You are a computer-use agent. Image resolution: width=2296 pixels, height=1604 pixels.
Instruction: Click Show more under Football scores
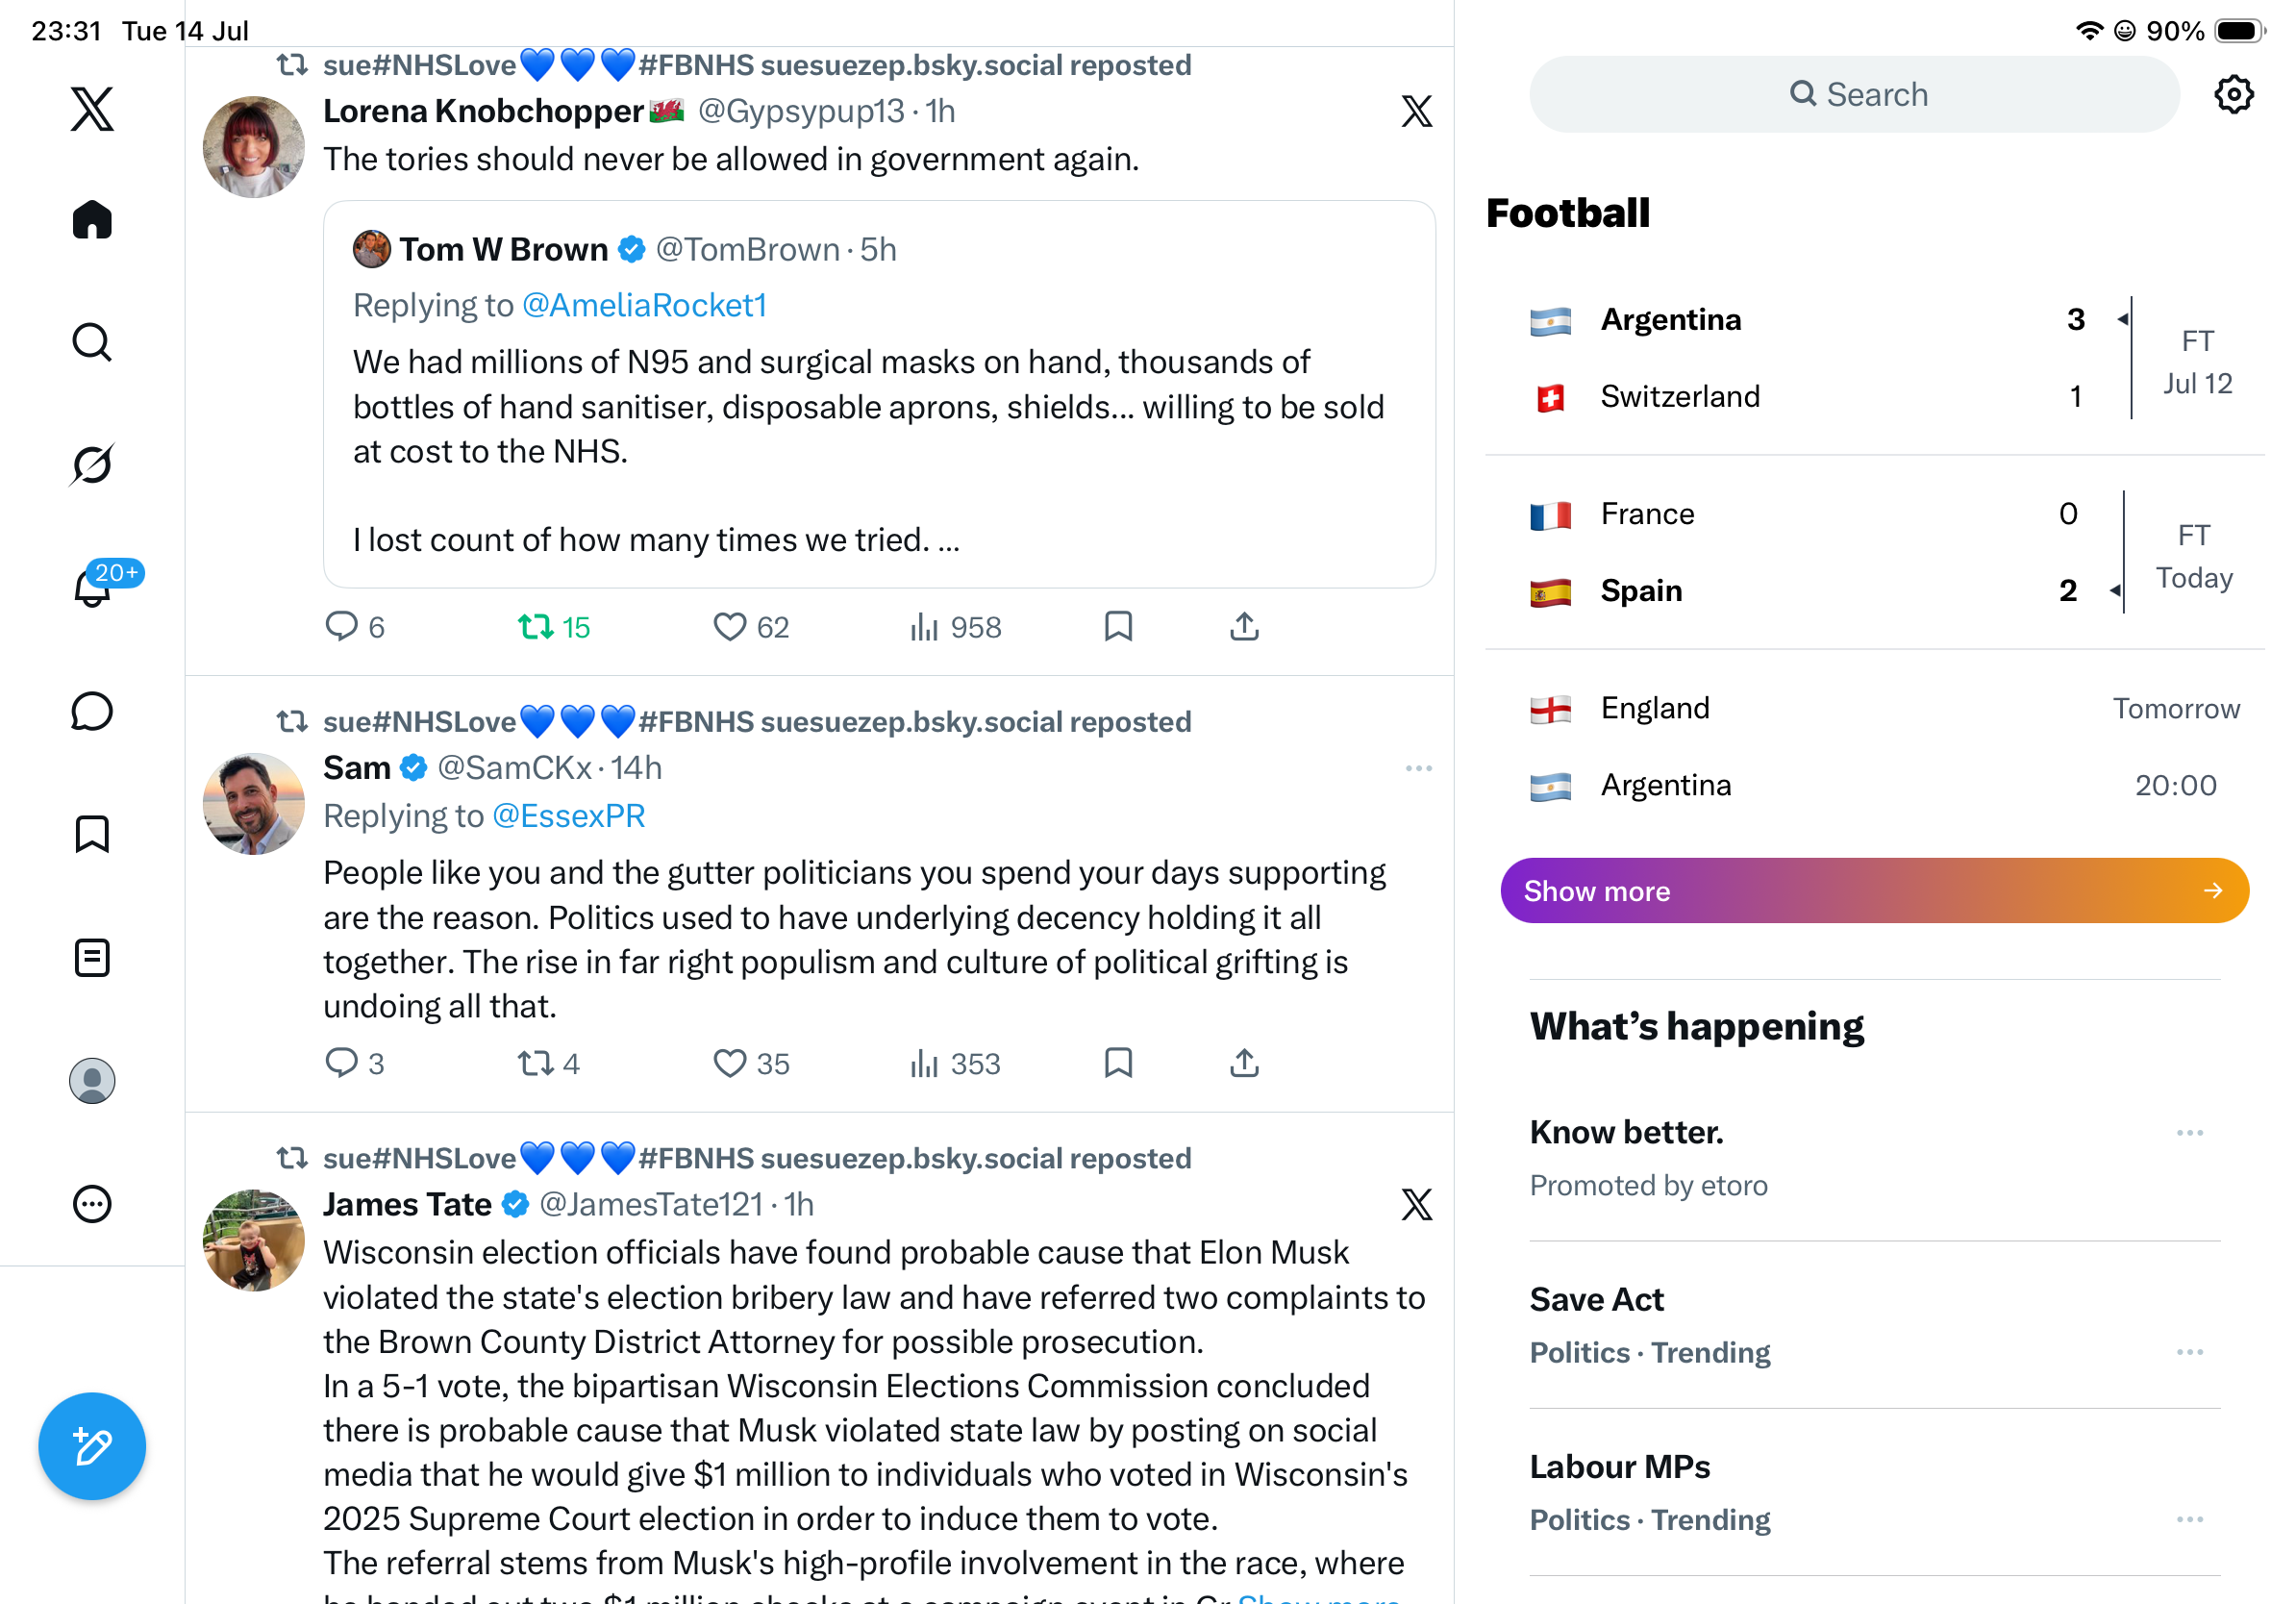click(x=1874, y=890)
